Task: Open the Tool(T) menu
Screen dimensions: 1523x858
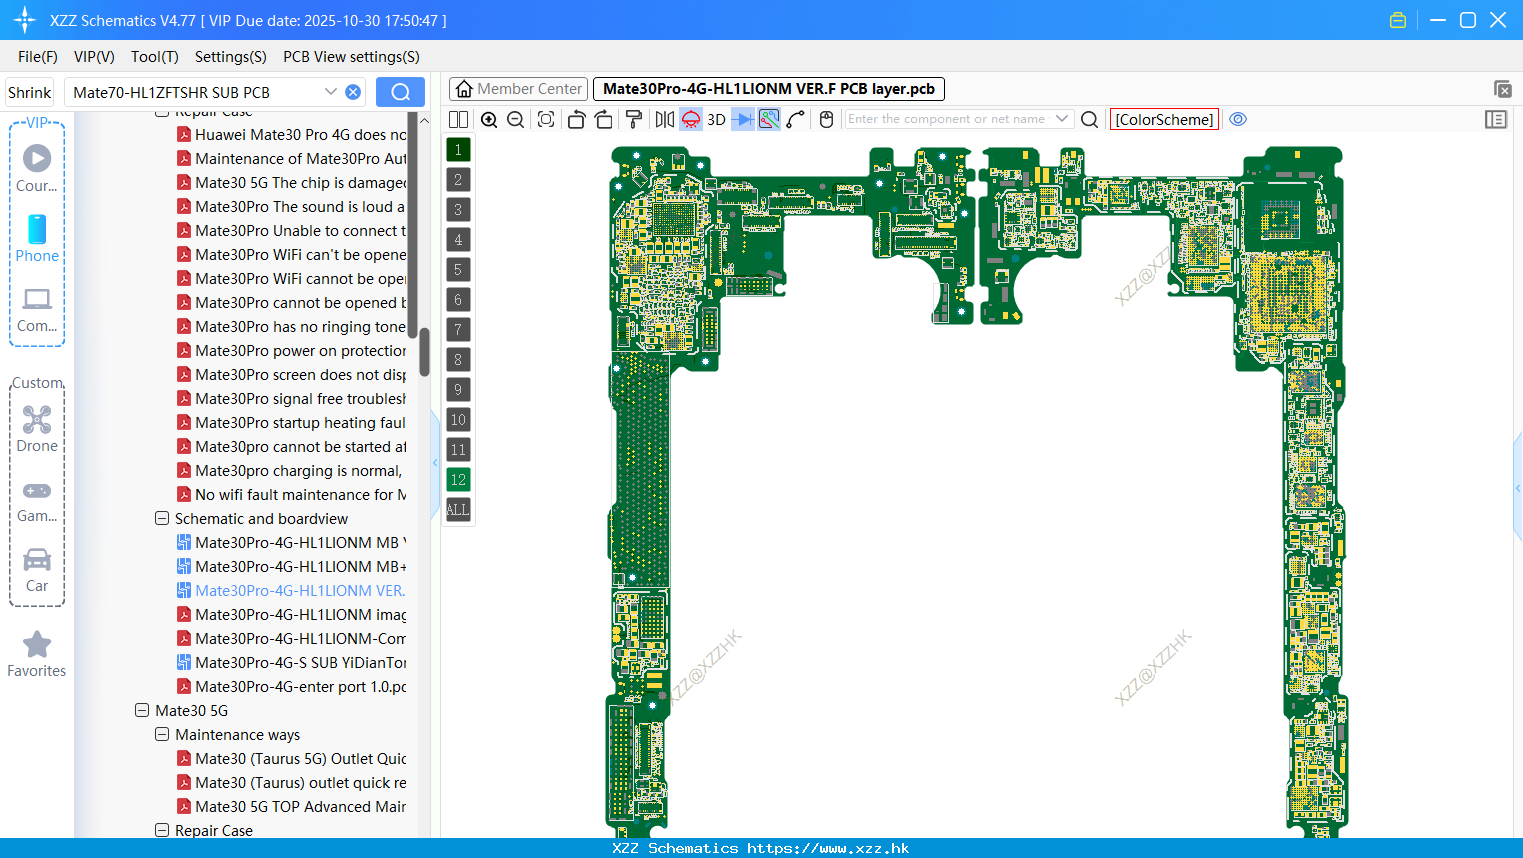Action: (155, 57)
